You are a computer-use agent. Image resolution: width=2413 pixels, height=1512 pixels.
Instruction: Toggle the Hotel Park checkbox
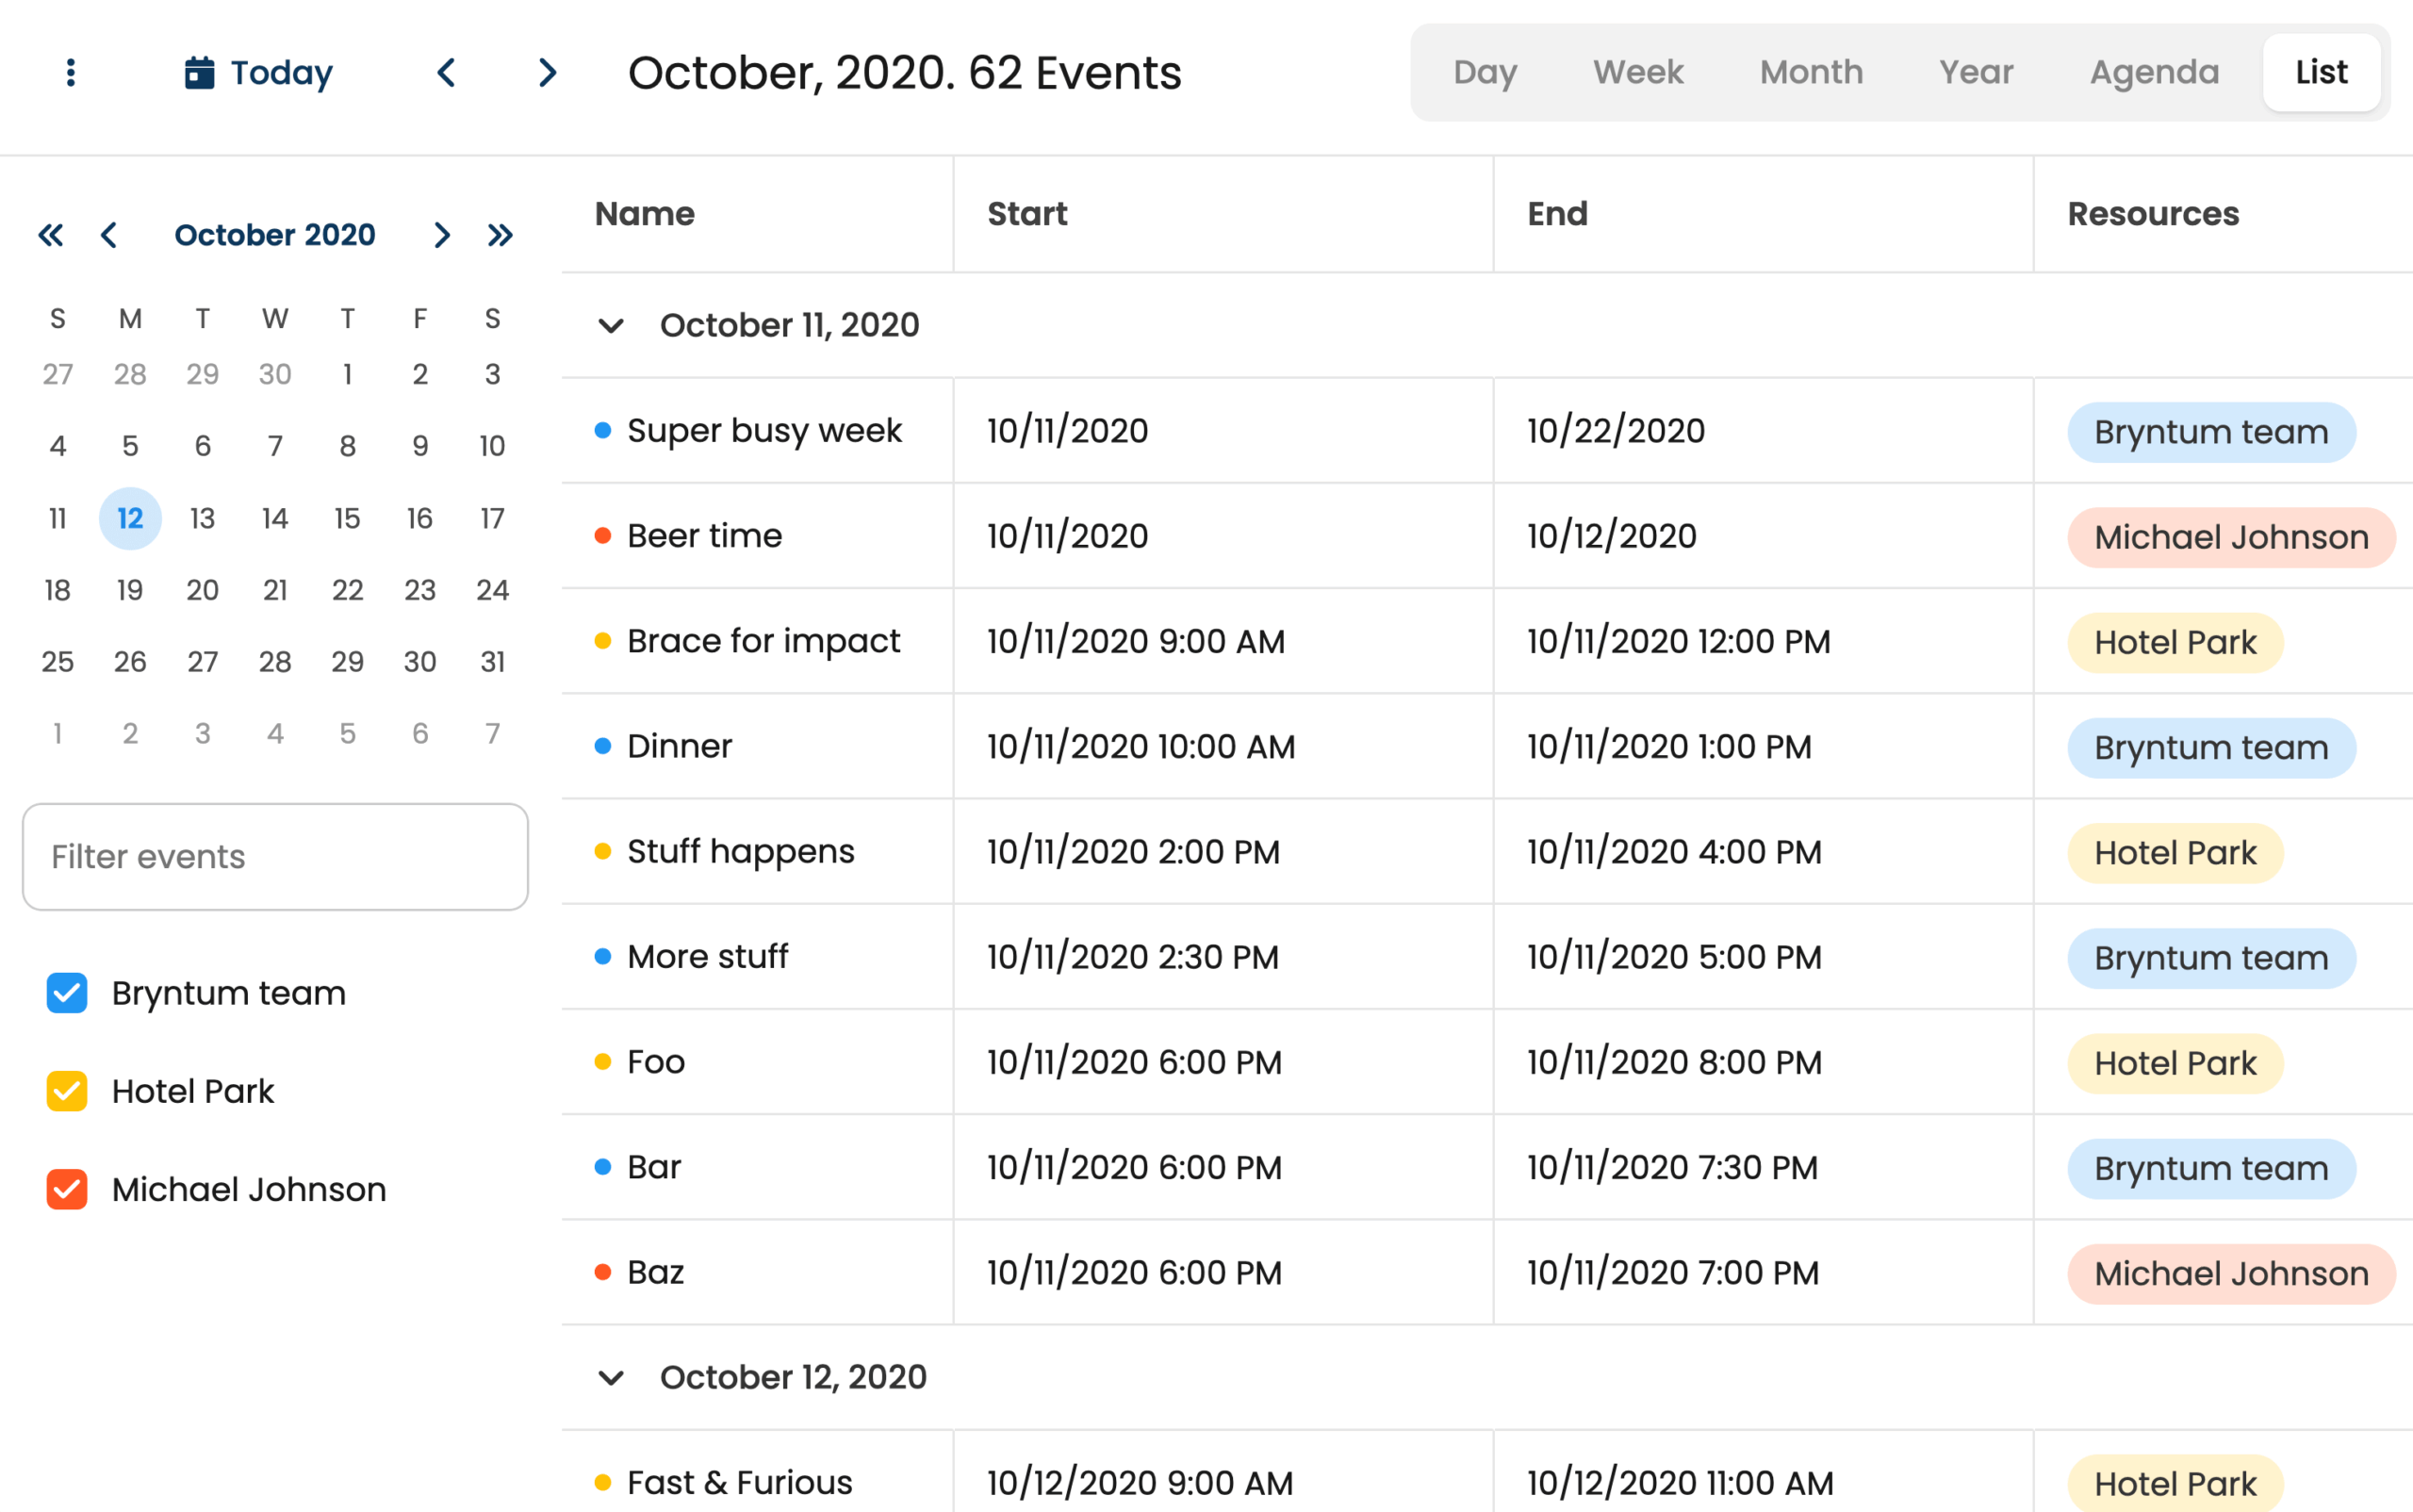[67, 1091]
